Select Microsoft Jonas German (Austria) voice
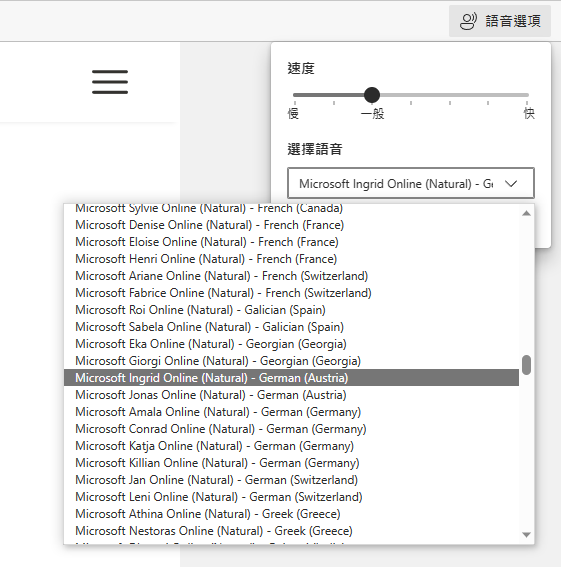This screenshot has width=561, height=567. (292, 395)
